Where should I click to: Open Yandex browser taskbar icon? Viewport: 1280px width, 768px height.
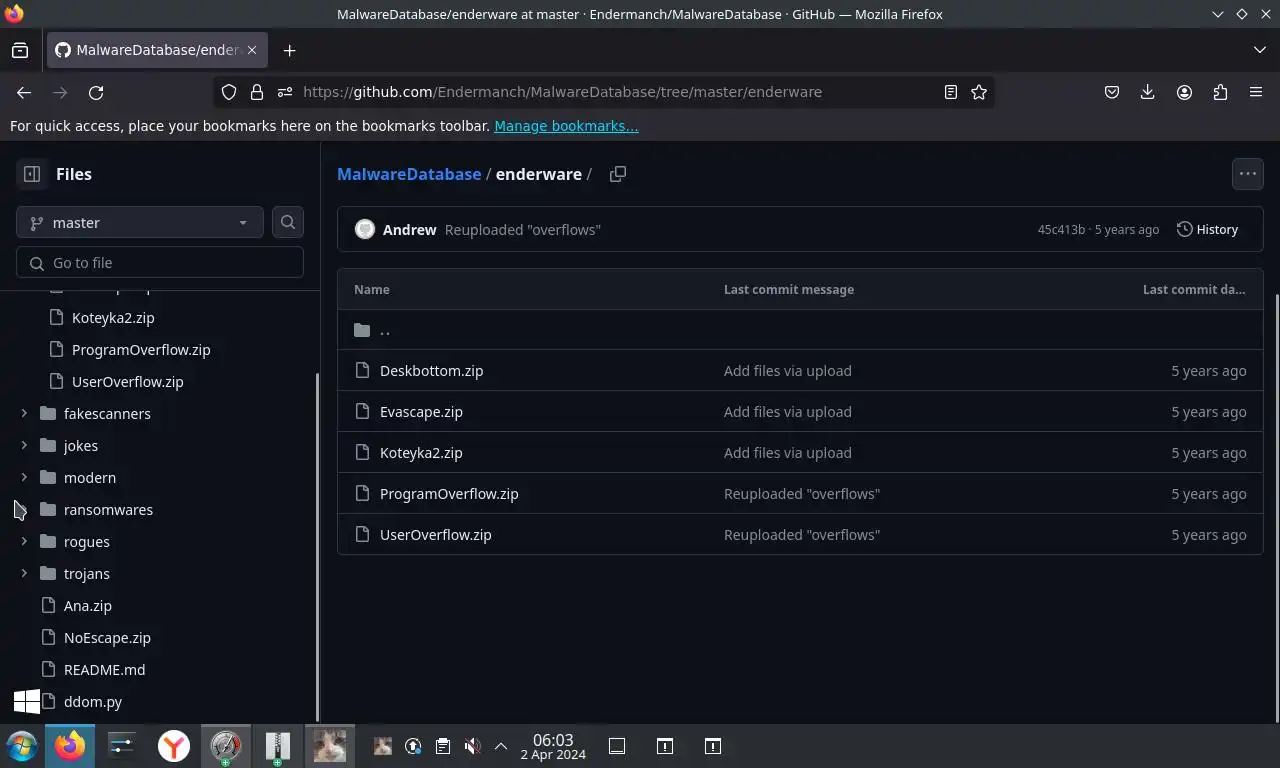point(174,746)
